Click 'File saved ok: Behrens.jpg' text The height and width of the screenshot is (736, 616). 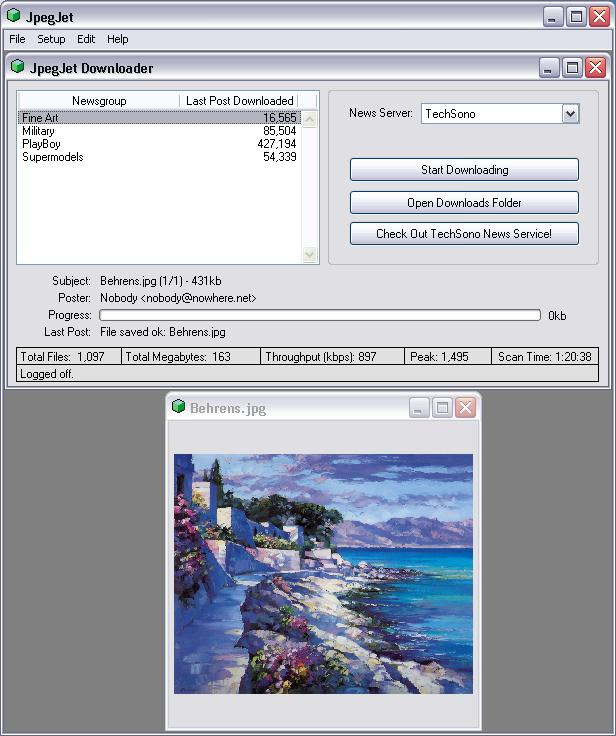click(x=162, y=332)
